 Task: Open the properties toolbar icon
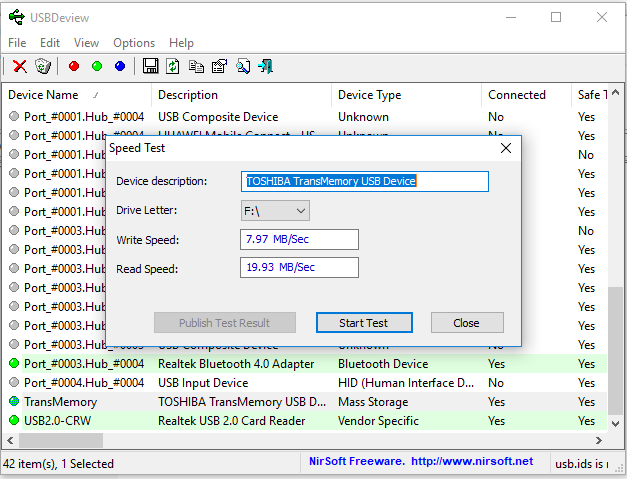coord(219,66)
